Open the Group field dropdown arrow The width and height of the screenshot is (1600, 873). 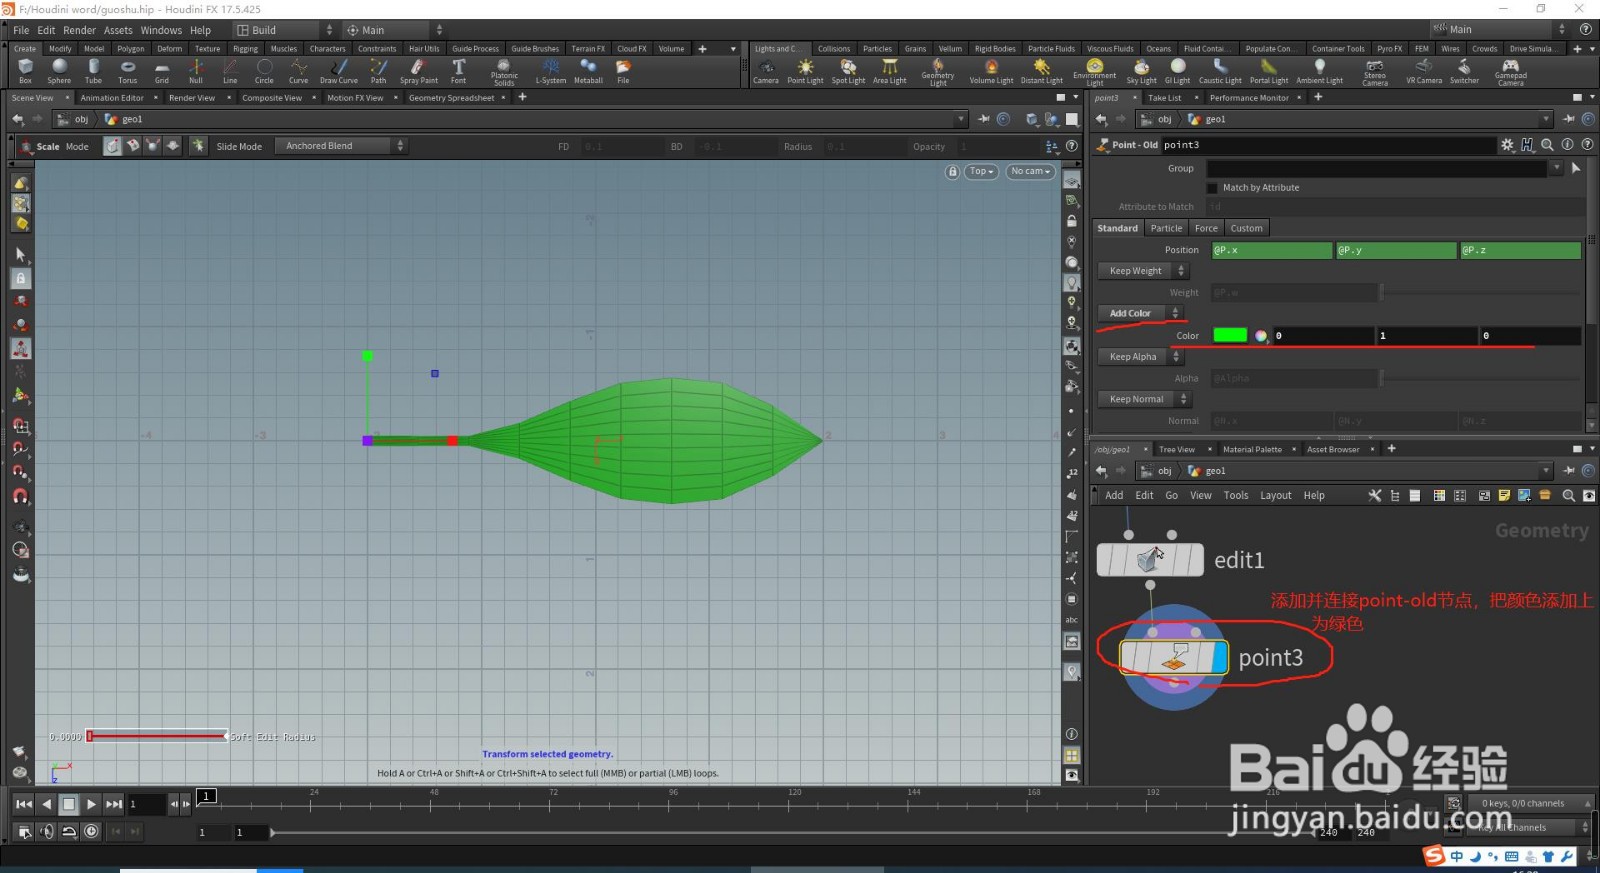coord(1556,168)
